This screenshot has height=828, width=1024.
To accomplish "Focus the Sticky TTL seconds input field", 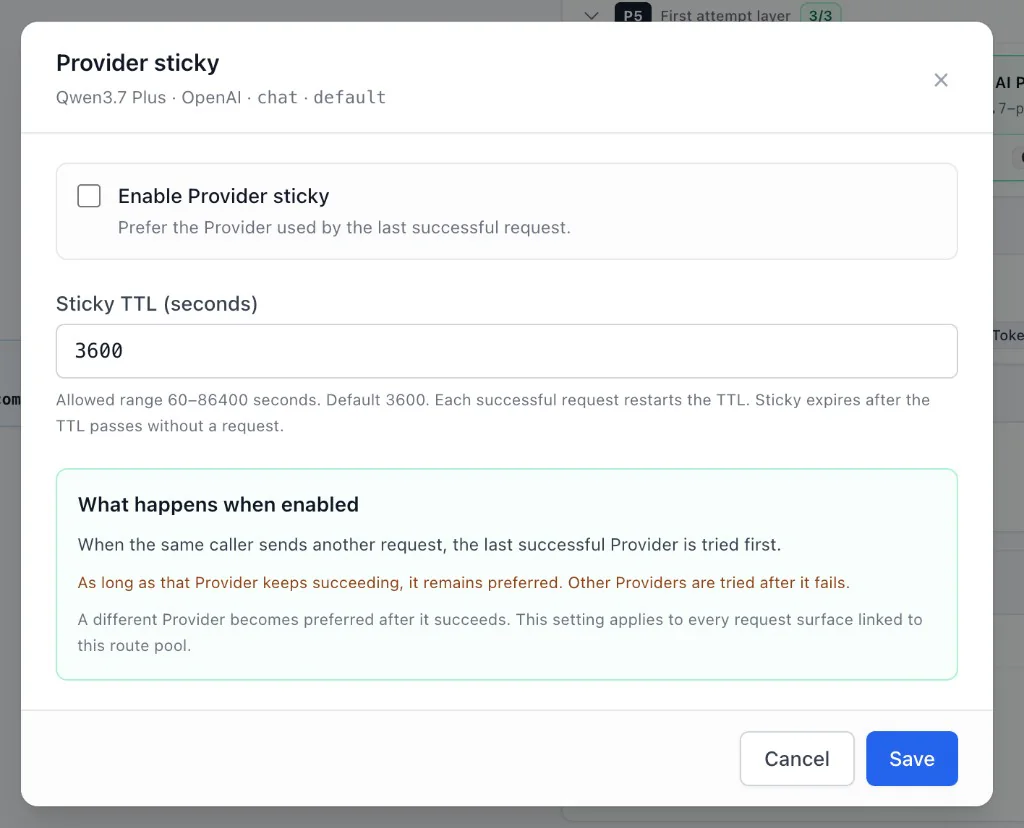I will pos(507,351).
